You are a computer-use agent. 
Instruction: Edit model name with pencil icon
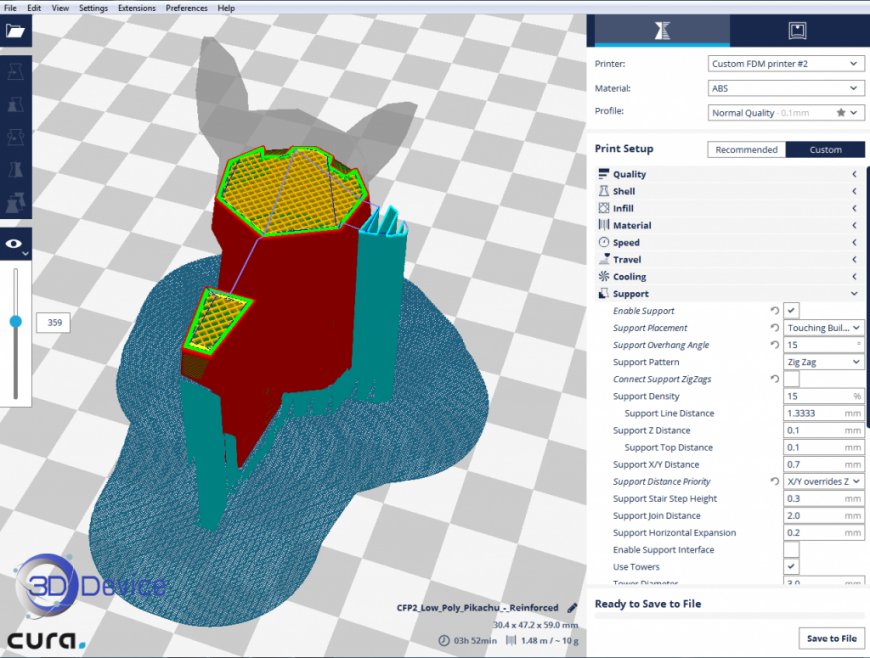click(572, 608)
